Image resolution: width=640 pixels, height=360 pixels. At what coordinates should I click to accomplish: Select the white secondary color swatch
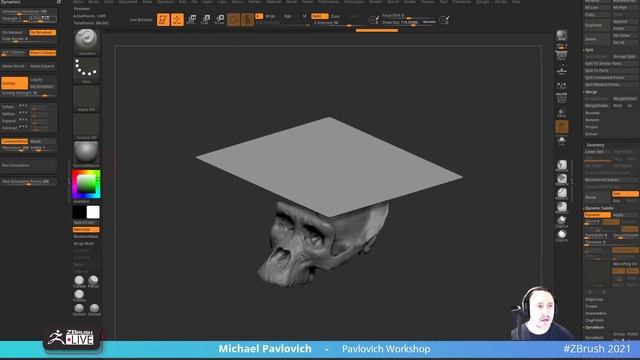pos(93,212)
